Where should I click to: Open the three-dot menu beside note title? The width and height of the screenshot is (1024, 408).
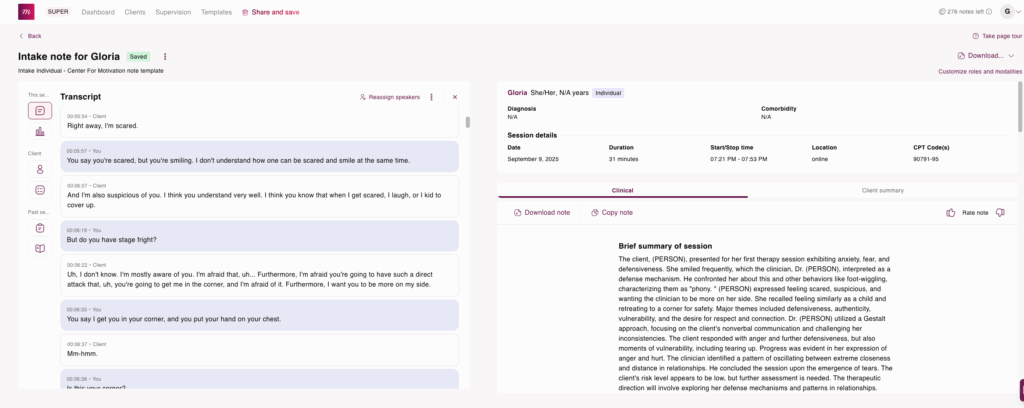click(x=165, y=57)
